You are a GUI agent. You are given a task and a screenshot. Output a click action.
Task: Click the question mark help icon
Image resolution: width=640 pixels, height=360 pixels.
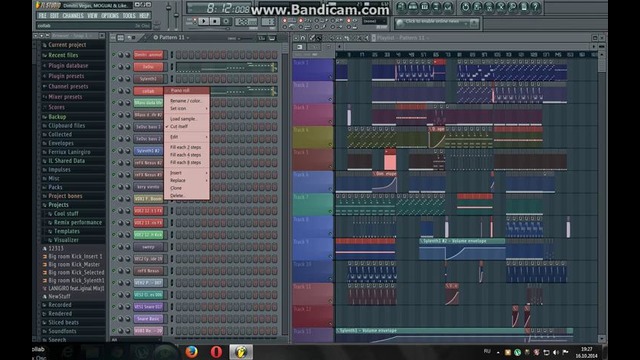pos(536,7)
